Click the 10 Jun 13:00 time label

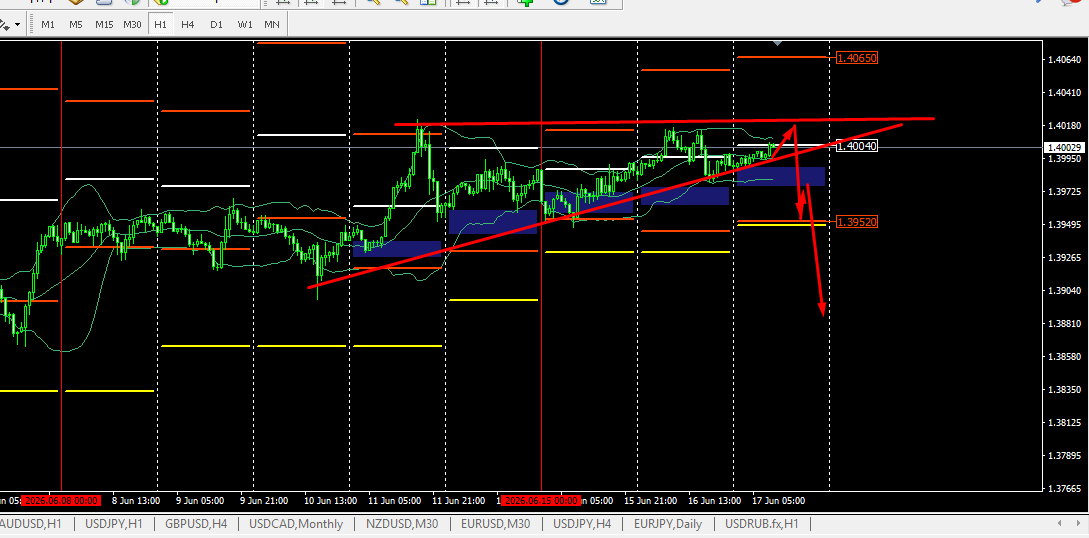click(x=331, y=501)
